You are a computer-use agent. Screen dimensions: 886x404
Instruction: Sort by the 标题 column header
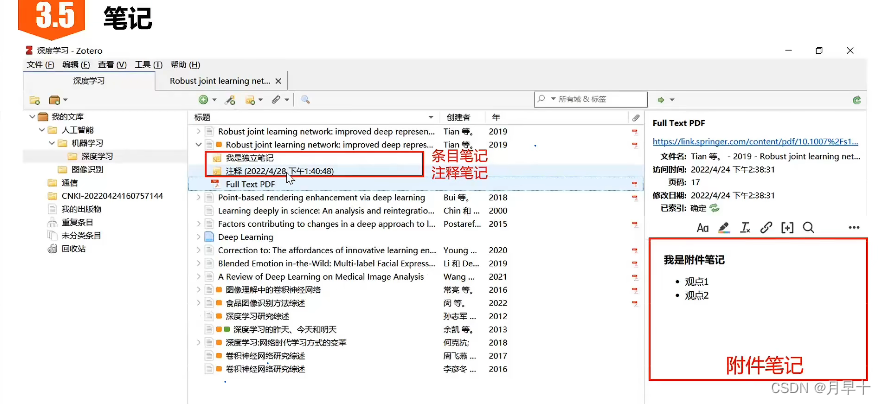pos(313,118)
